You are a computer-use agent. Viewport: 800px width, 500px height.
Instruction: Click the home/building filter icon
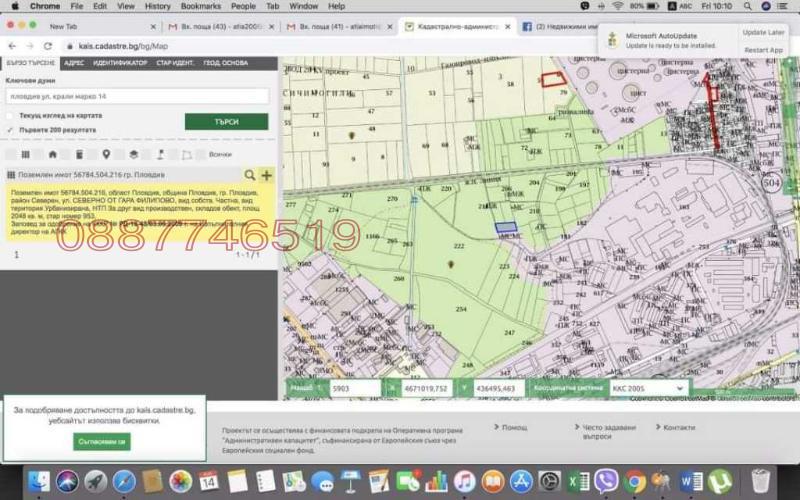(52, 155)
